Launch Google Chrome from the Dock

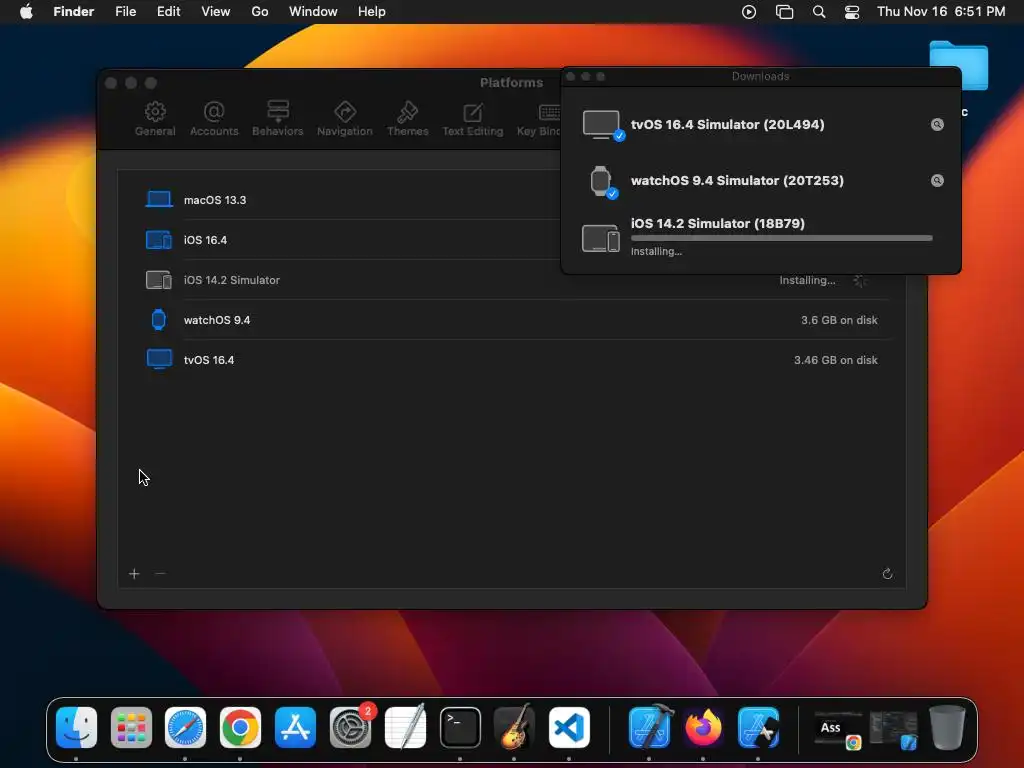click(240, 727)
